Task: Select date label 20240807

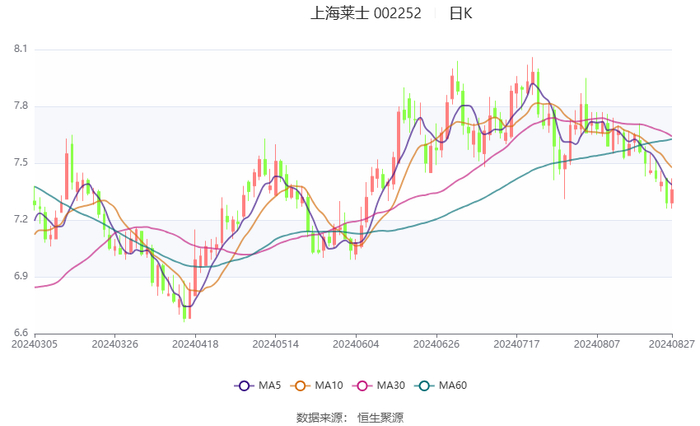Action: coord(597,344)
